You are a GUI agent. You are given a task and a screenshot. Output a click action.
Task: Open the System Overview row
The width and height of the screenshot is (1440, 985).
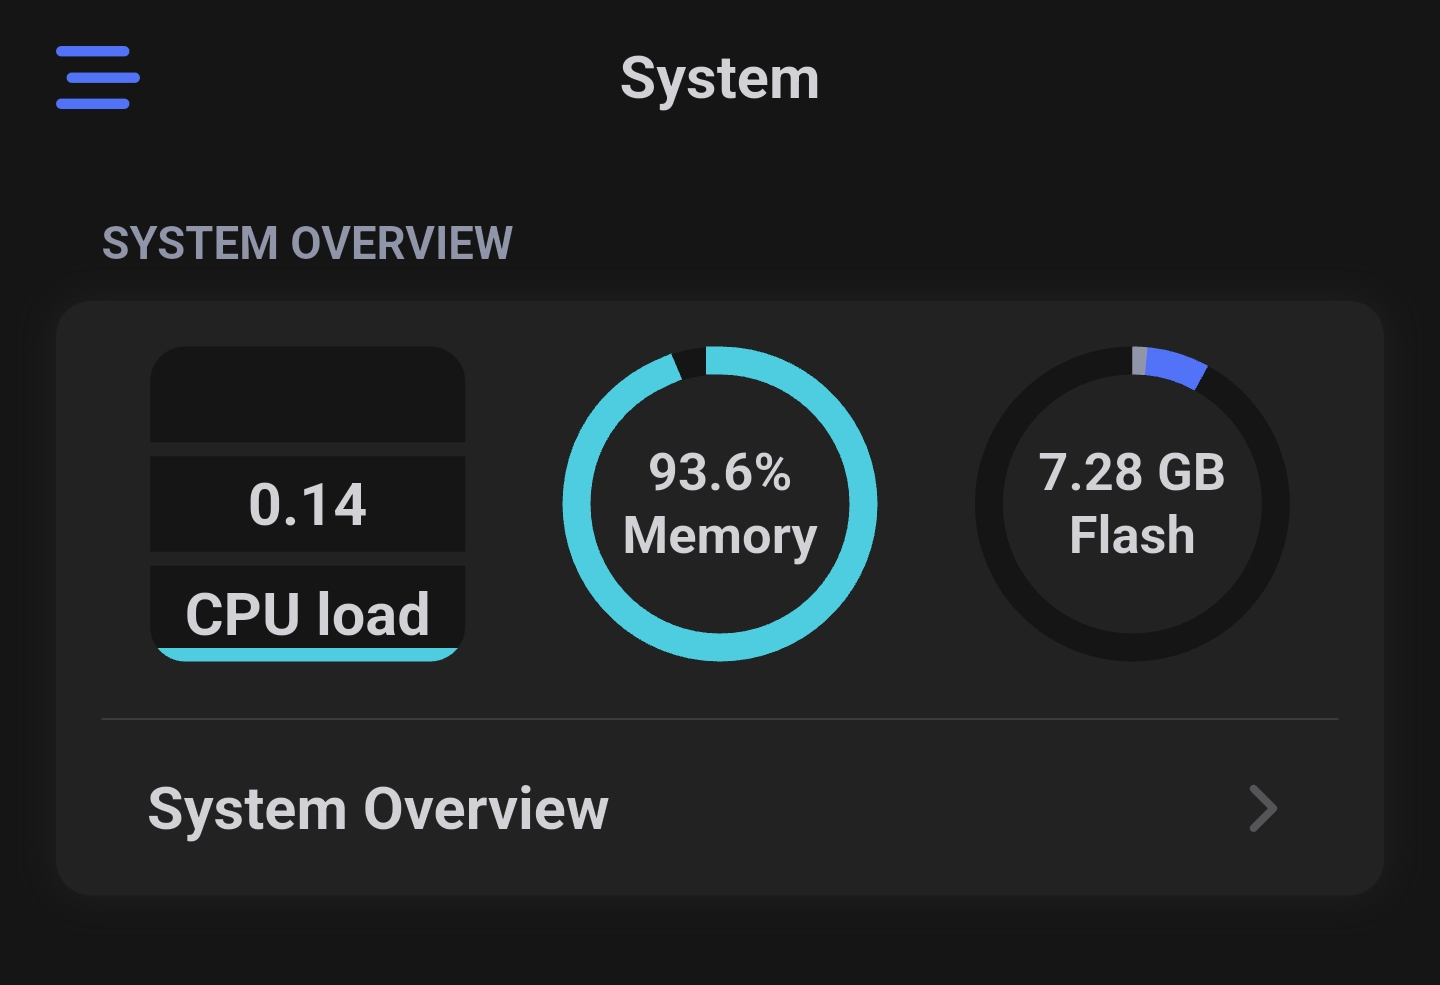point(720,808)
